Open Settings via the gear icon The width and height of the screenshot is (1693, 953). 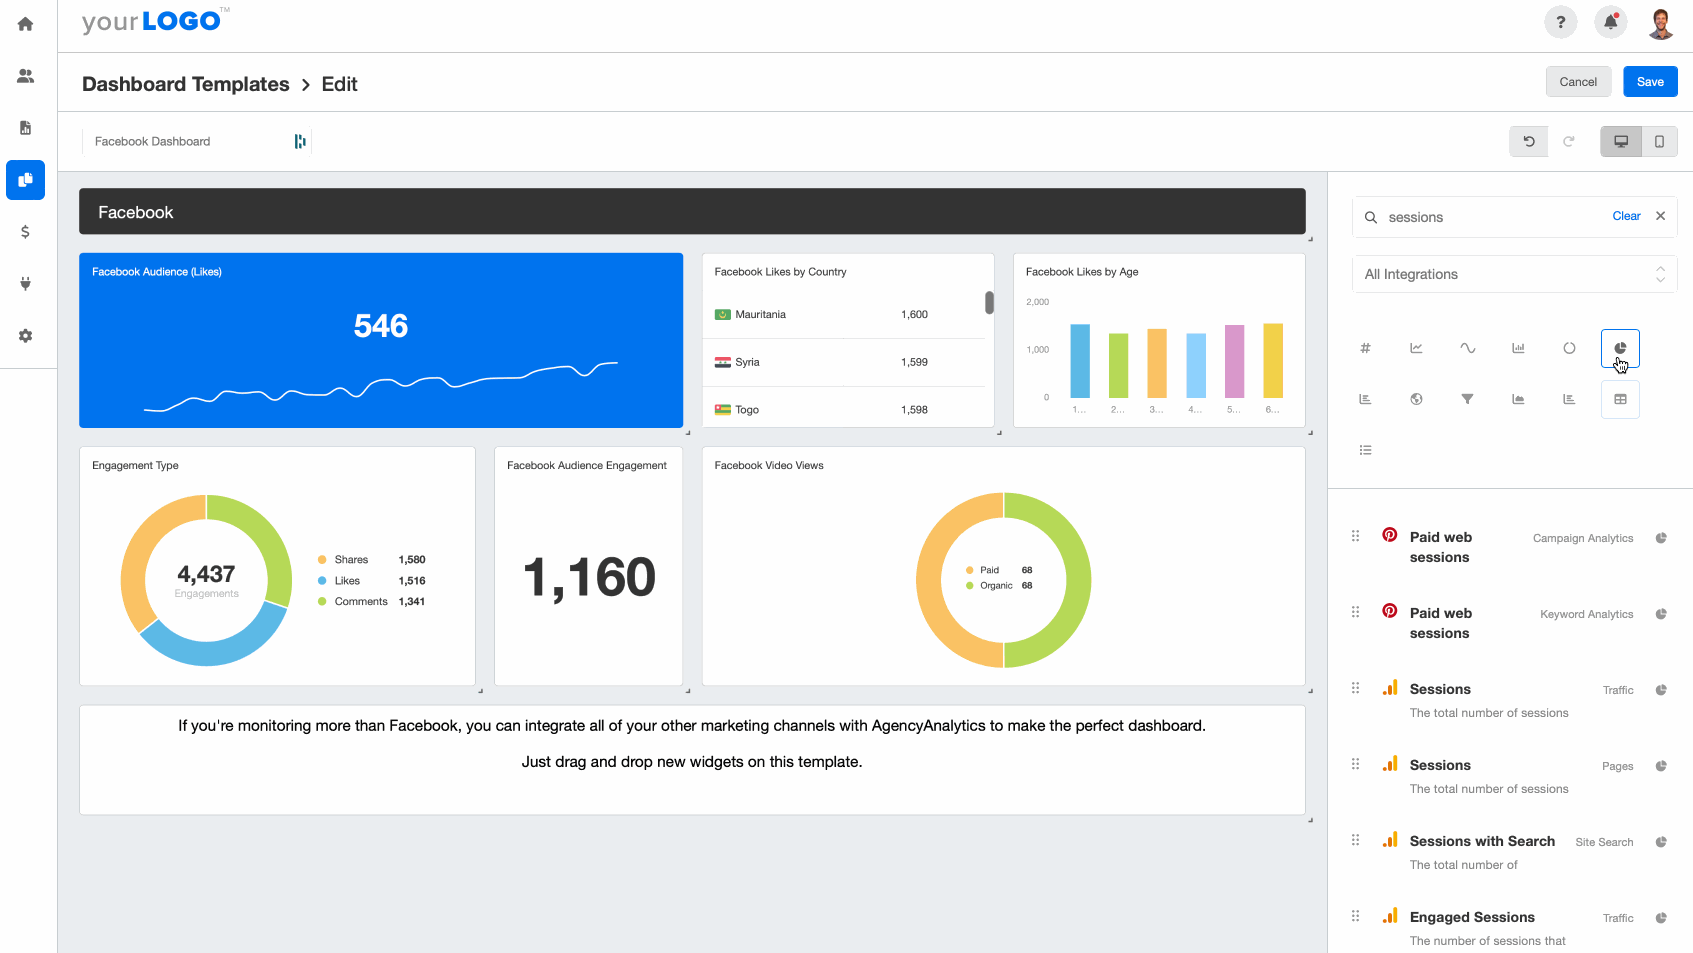point(25,336)
